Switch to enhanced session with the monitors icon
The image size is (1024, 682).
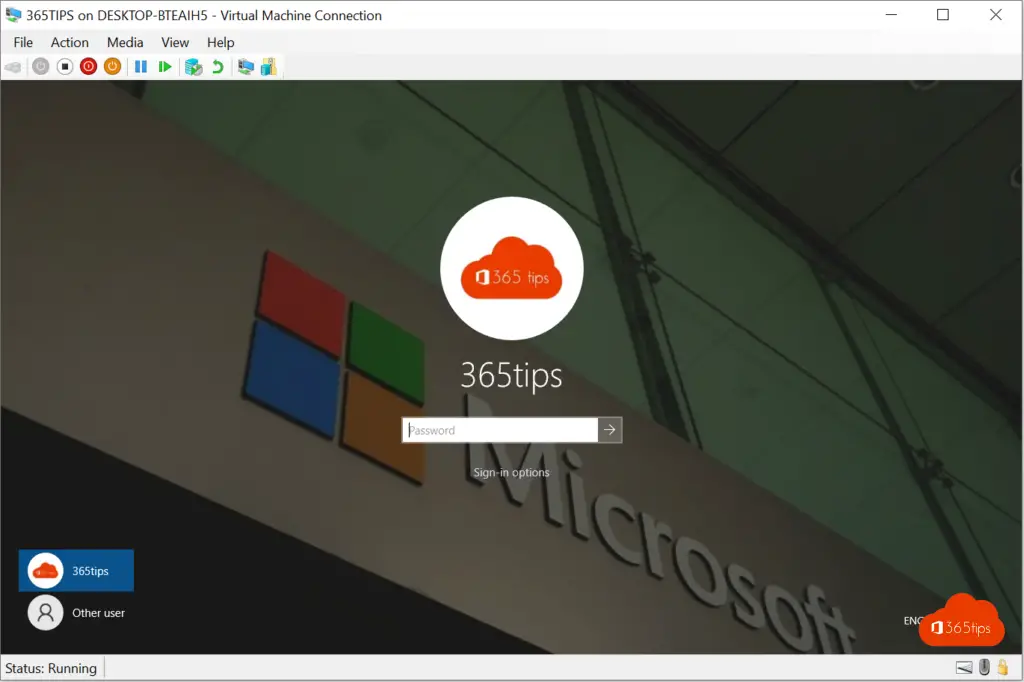click(x=245, y=67)
